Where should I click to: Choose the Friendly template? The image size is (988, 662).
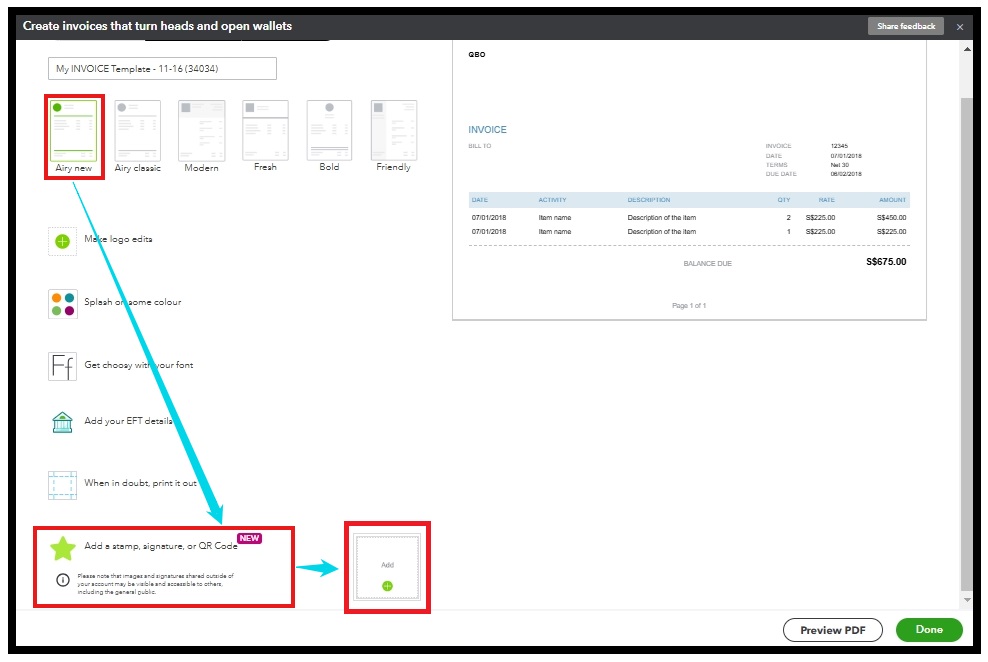point(392,125)
